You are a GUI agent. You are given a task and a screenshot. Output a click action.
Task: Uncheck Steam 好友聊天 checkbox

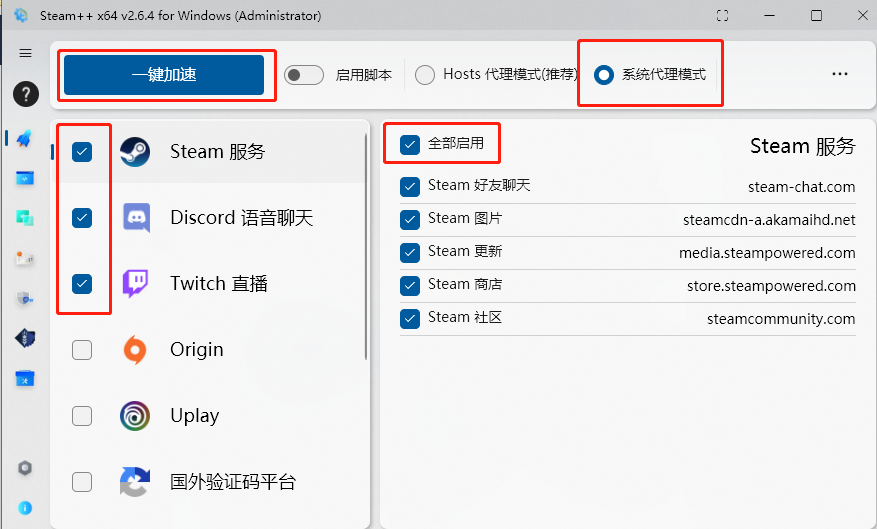pyautogui.click(x=410, y=187)
